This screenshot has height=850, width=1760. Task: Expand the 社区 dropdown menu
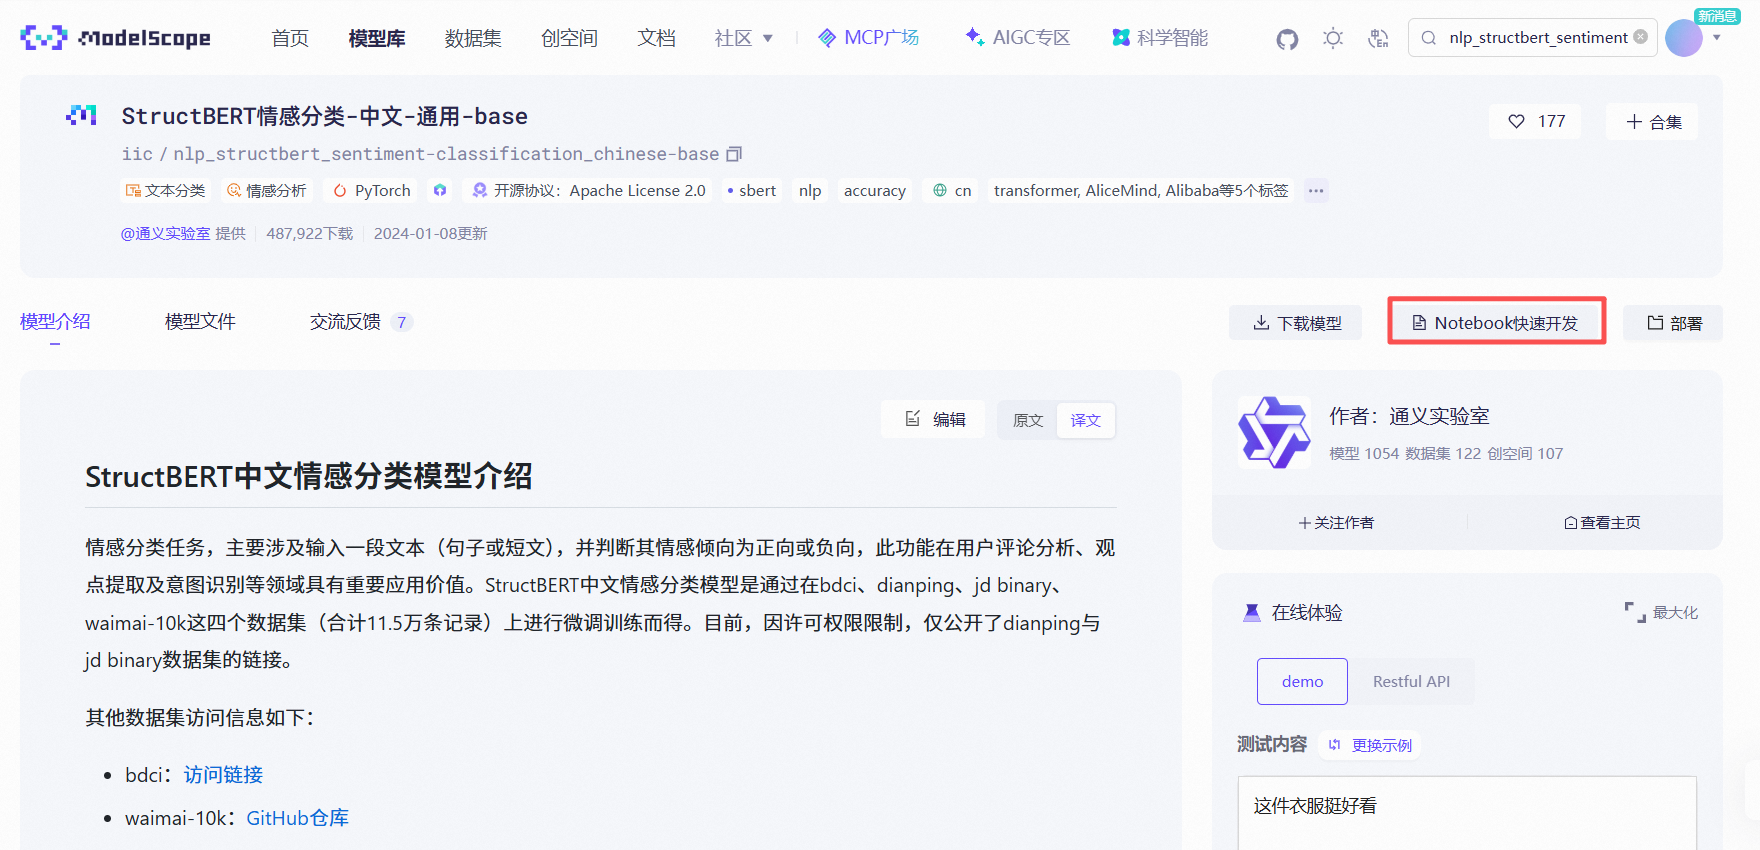[x=744, y=38]
